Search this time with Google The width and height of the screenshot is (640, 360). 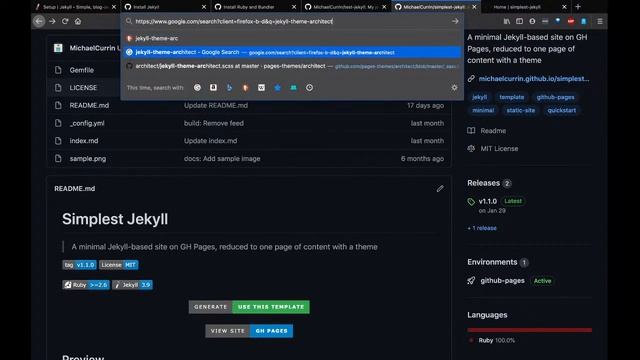(197, 87)
